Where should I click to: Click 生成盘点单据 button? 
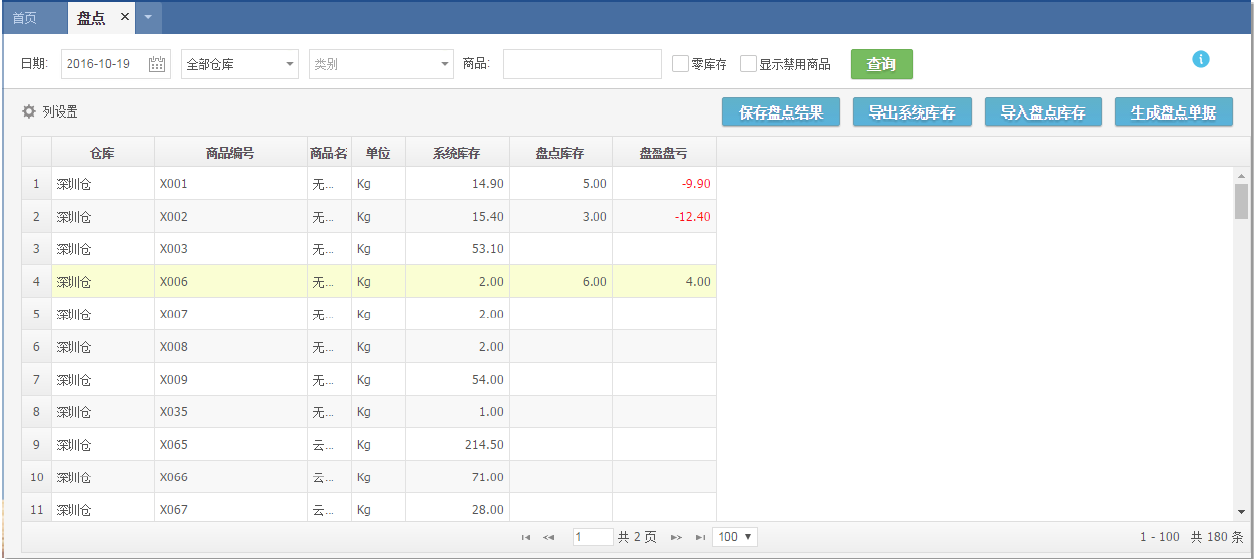(1174, 112)
